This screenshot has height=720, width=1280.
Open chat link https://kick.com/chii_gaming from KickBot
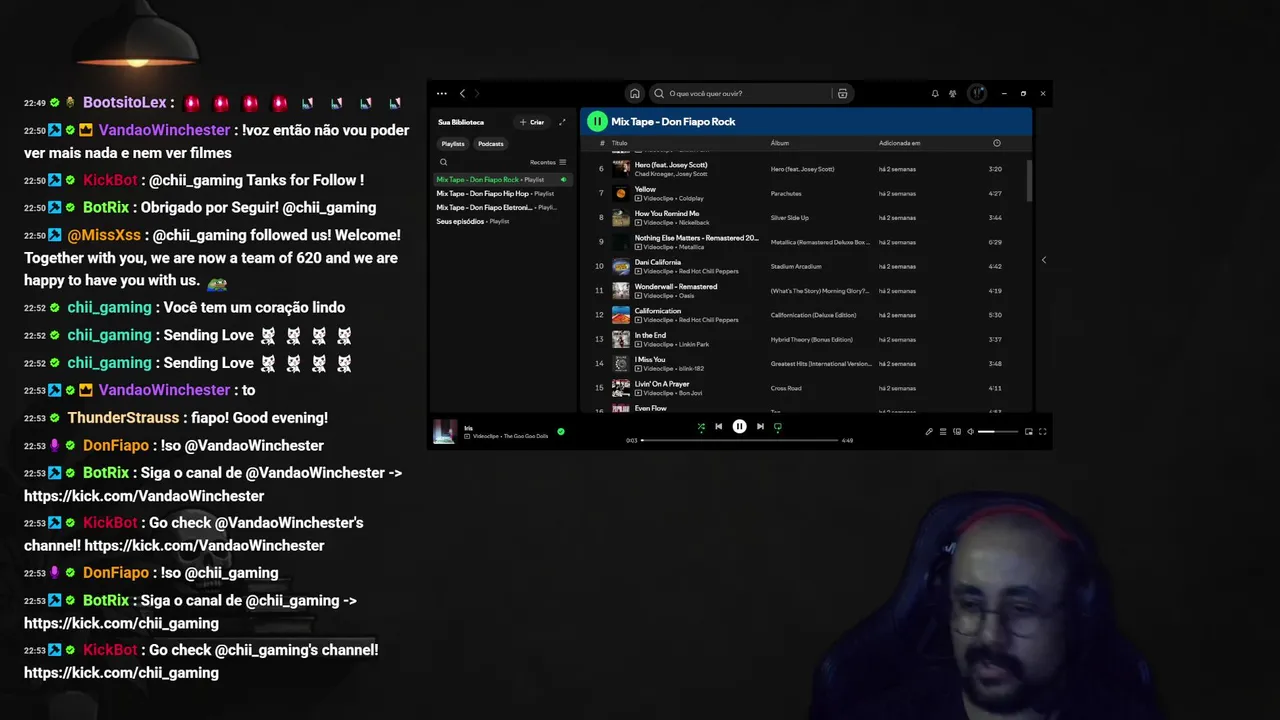[121, 673]
